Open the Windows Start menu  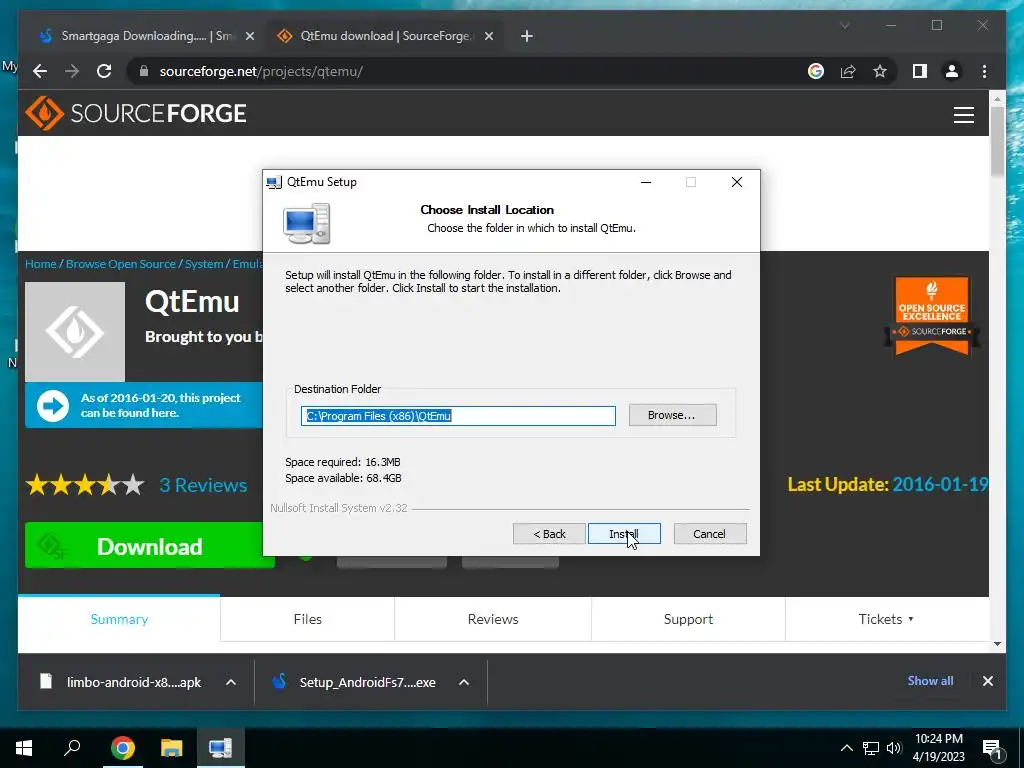pyautogui.click(x=24, y=748)
